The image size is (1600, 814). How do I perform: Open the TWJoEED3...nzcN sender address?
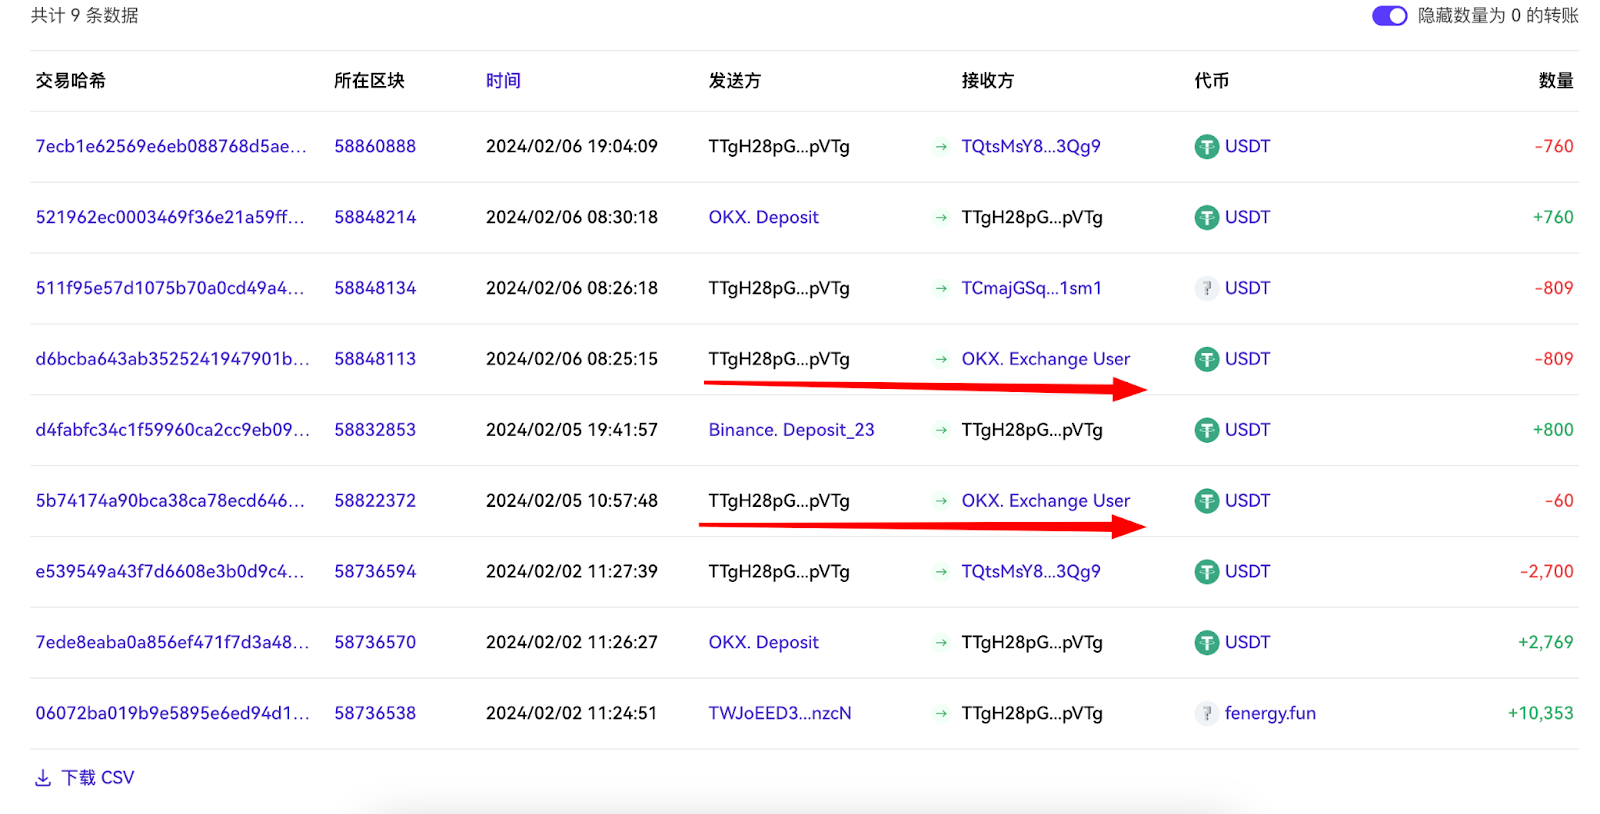(780, 713)
